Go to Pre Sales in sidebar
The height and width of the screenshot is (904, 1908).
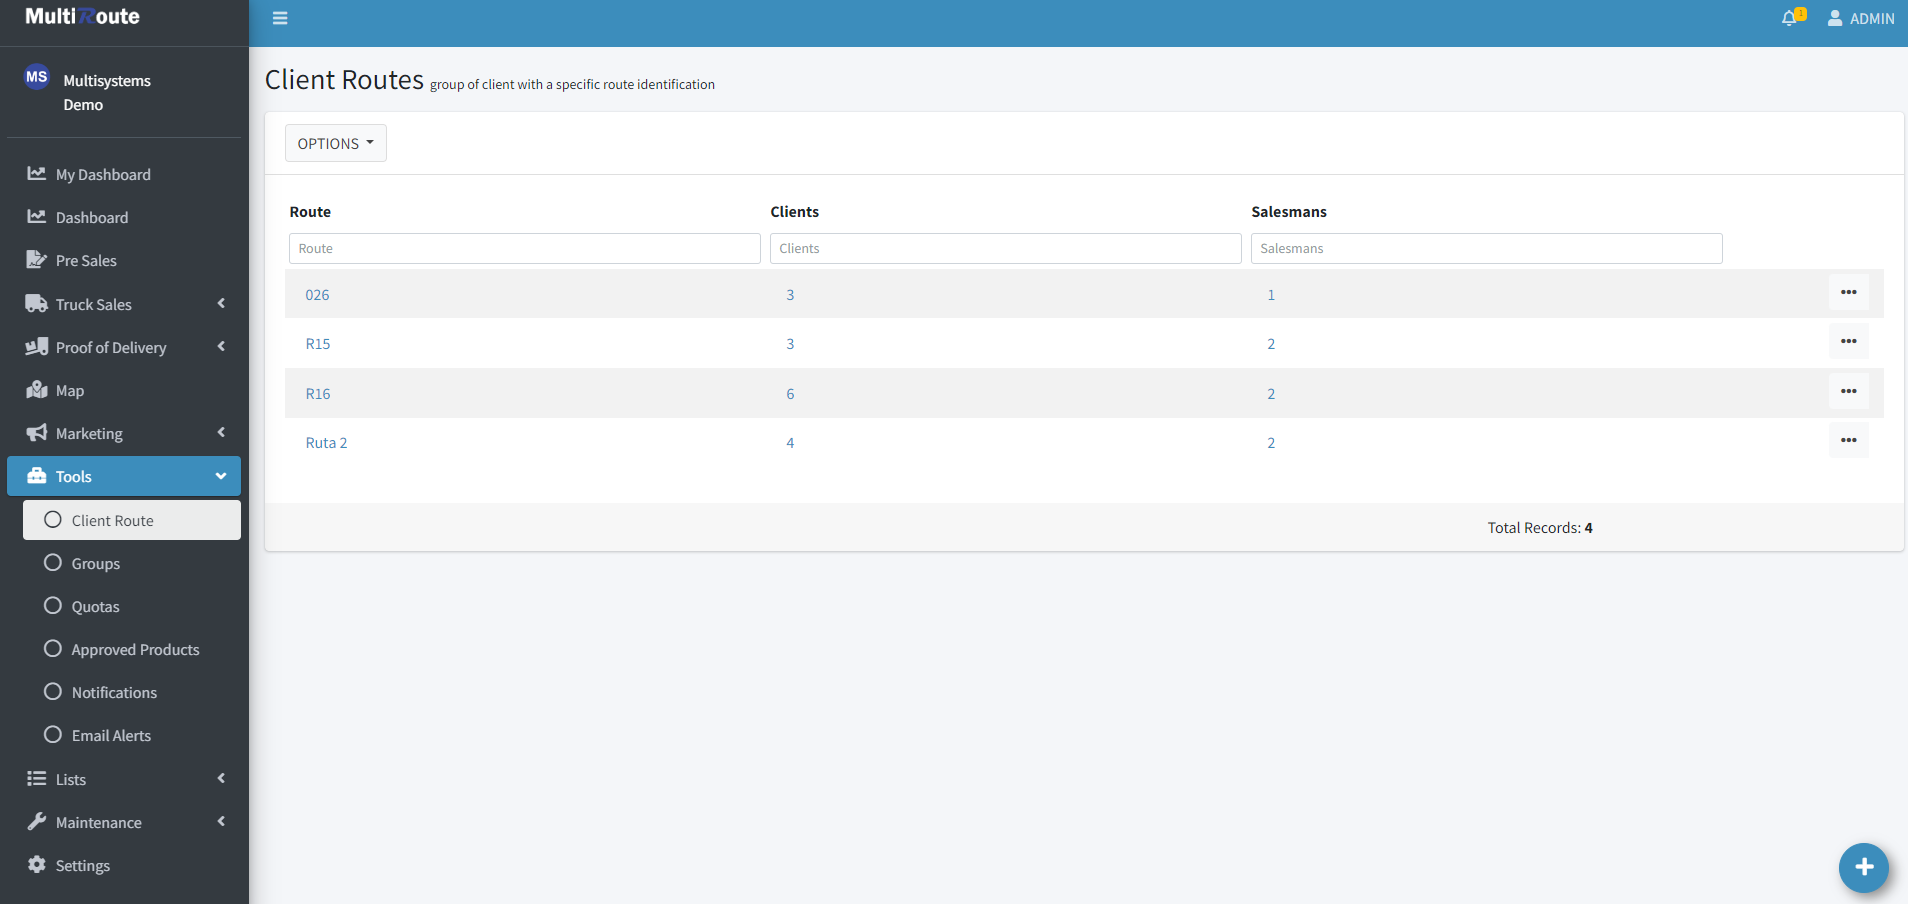coord(86,261)
